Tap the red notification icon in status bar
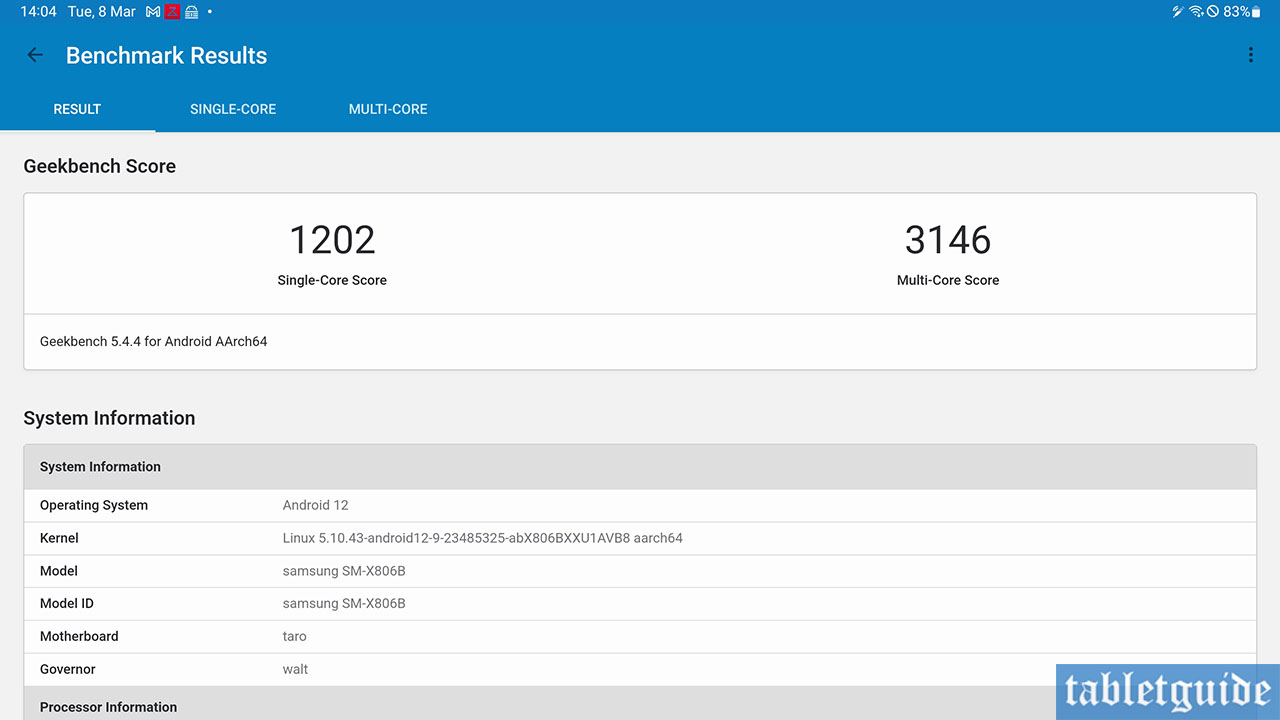 (x=172, y=12)
